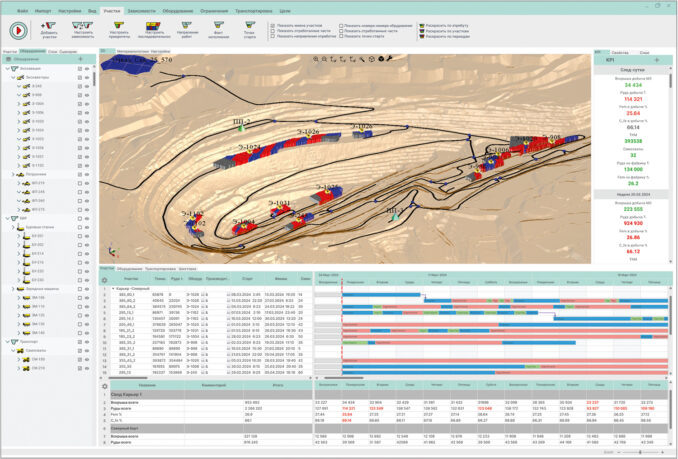
Task: Click the first blue Gantt bar in the chart
Action: coord(381,295)
